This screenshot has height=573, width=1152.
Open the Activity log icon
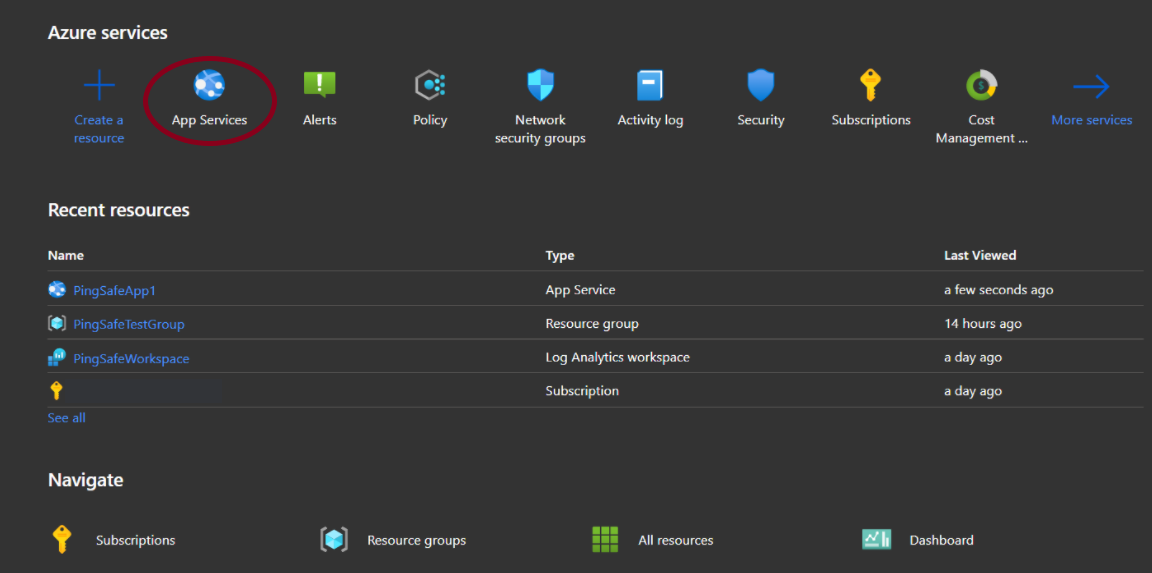[x=650, y=87]
